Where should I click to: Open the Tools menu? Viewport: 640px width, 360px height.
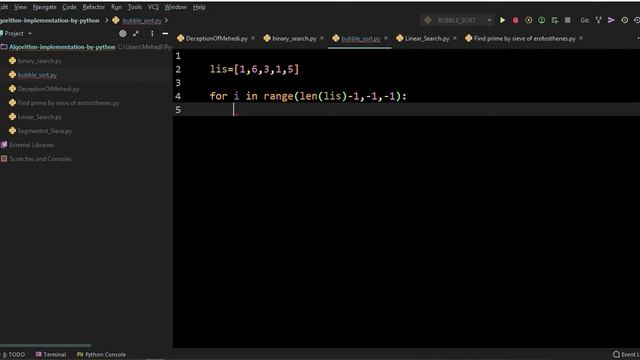(135, 7)
